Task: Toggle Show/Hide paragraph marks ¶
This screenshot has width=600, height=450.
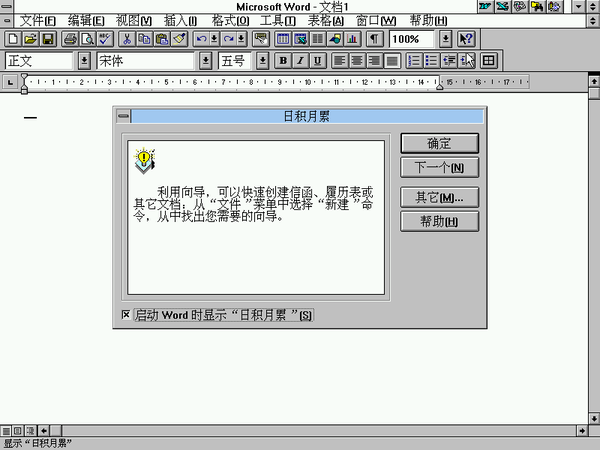Action: [x=375, y=39]
